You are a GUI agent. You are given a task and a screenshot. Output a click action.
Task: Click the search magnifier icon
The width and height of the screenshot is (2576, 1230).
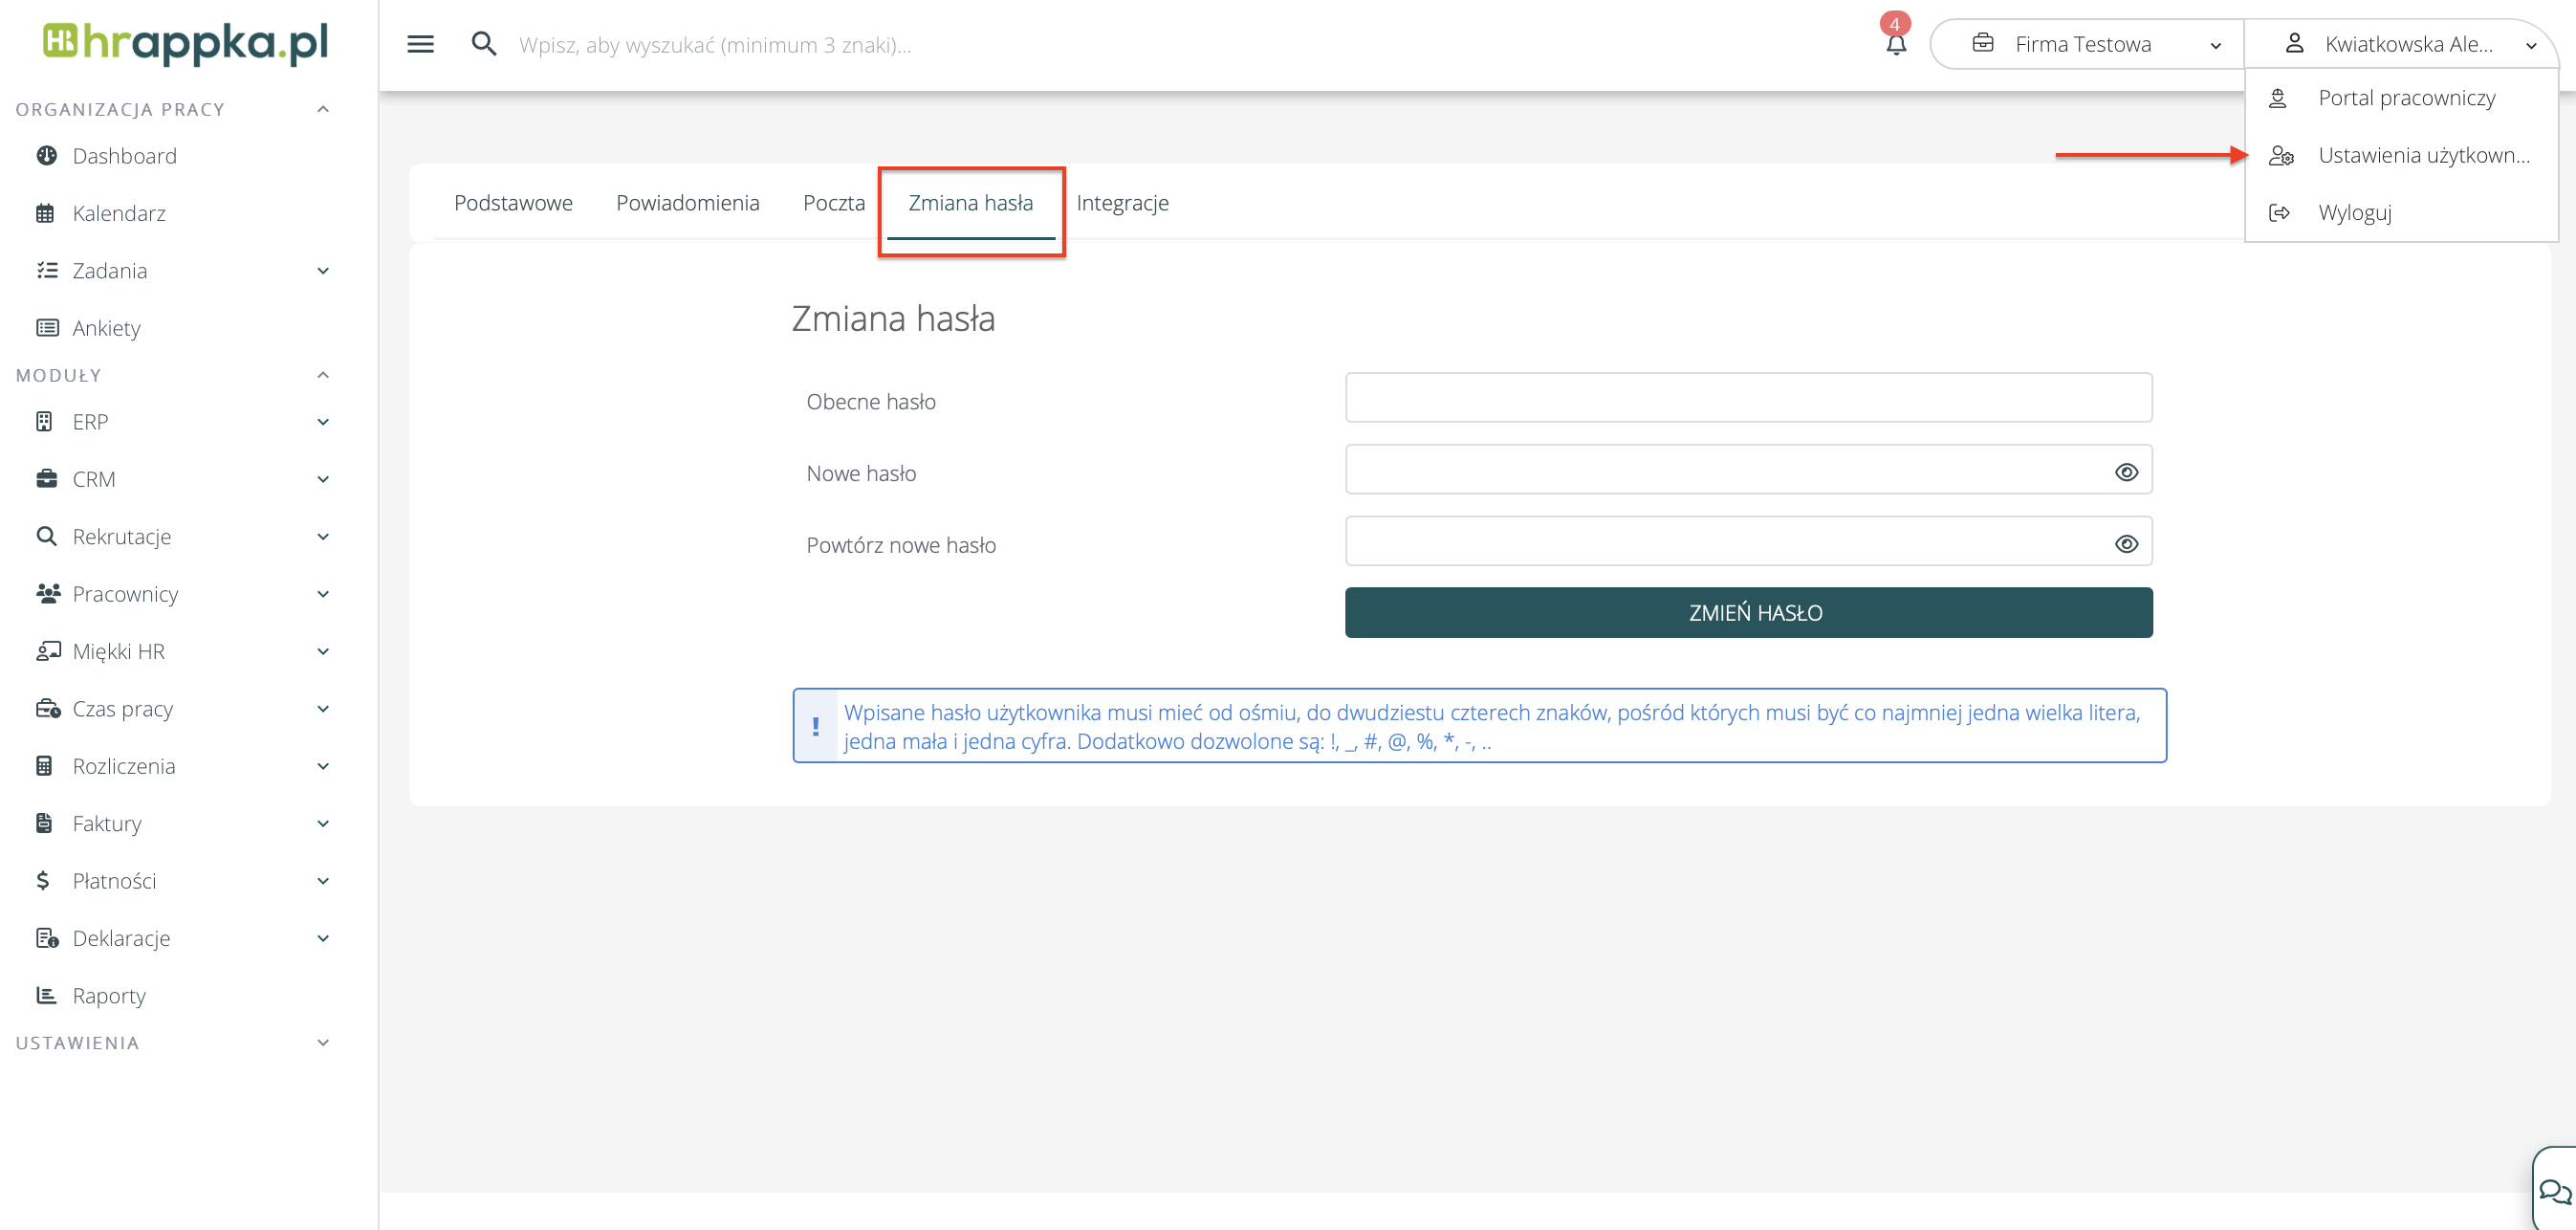pyautogui.click(x=484, y=44)
